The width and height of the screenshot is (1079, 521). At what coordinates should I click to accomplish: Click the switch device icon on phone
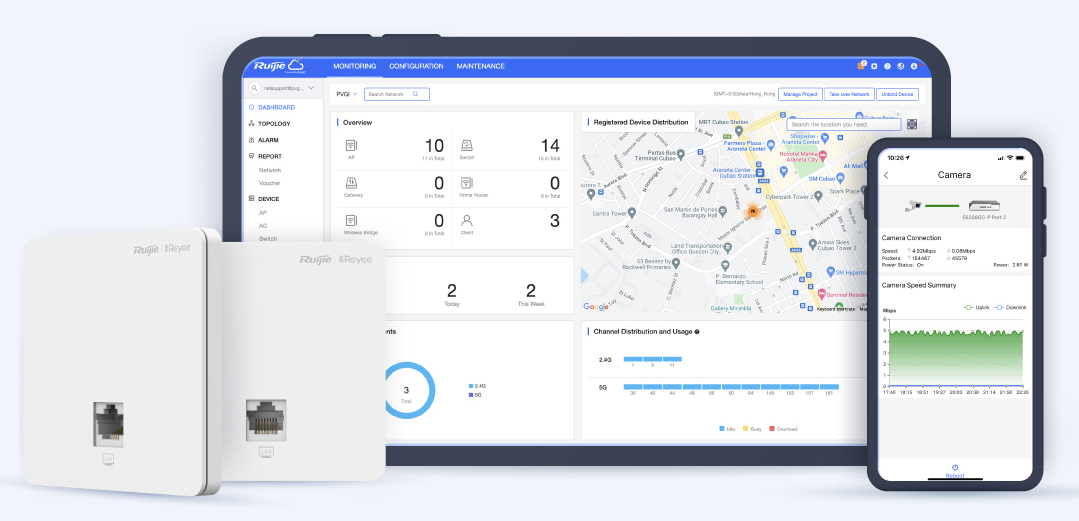click(983, 206)
